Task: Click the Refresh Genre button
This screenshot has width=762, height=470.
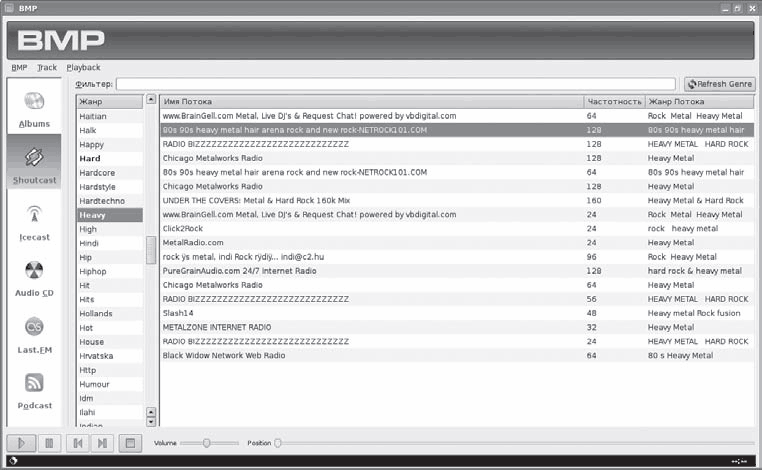Action: pyautogui.click(x=719, y=84)
